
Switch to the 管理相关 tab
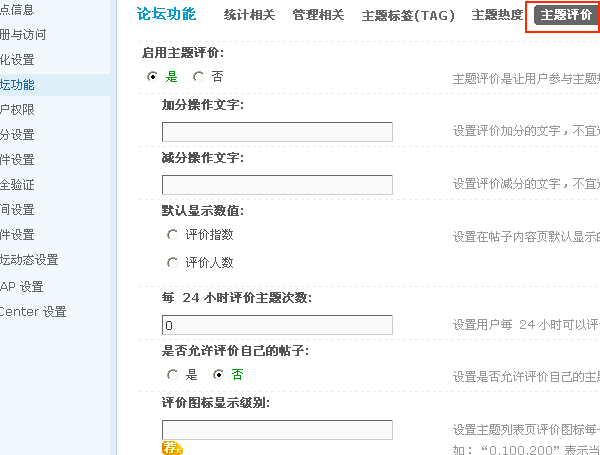pos(318,15)
